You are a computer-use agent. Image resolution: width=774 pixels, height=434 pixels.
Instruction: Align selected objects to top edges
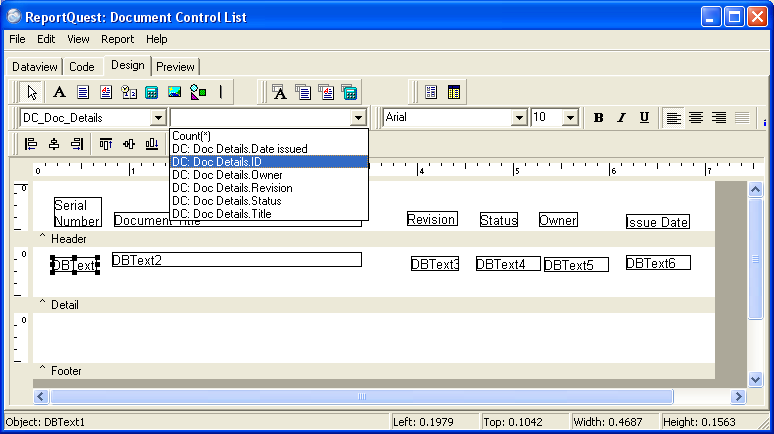tap(106, 144)
